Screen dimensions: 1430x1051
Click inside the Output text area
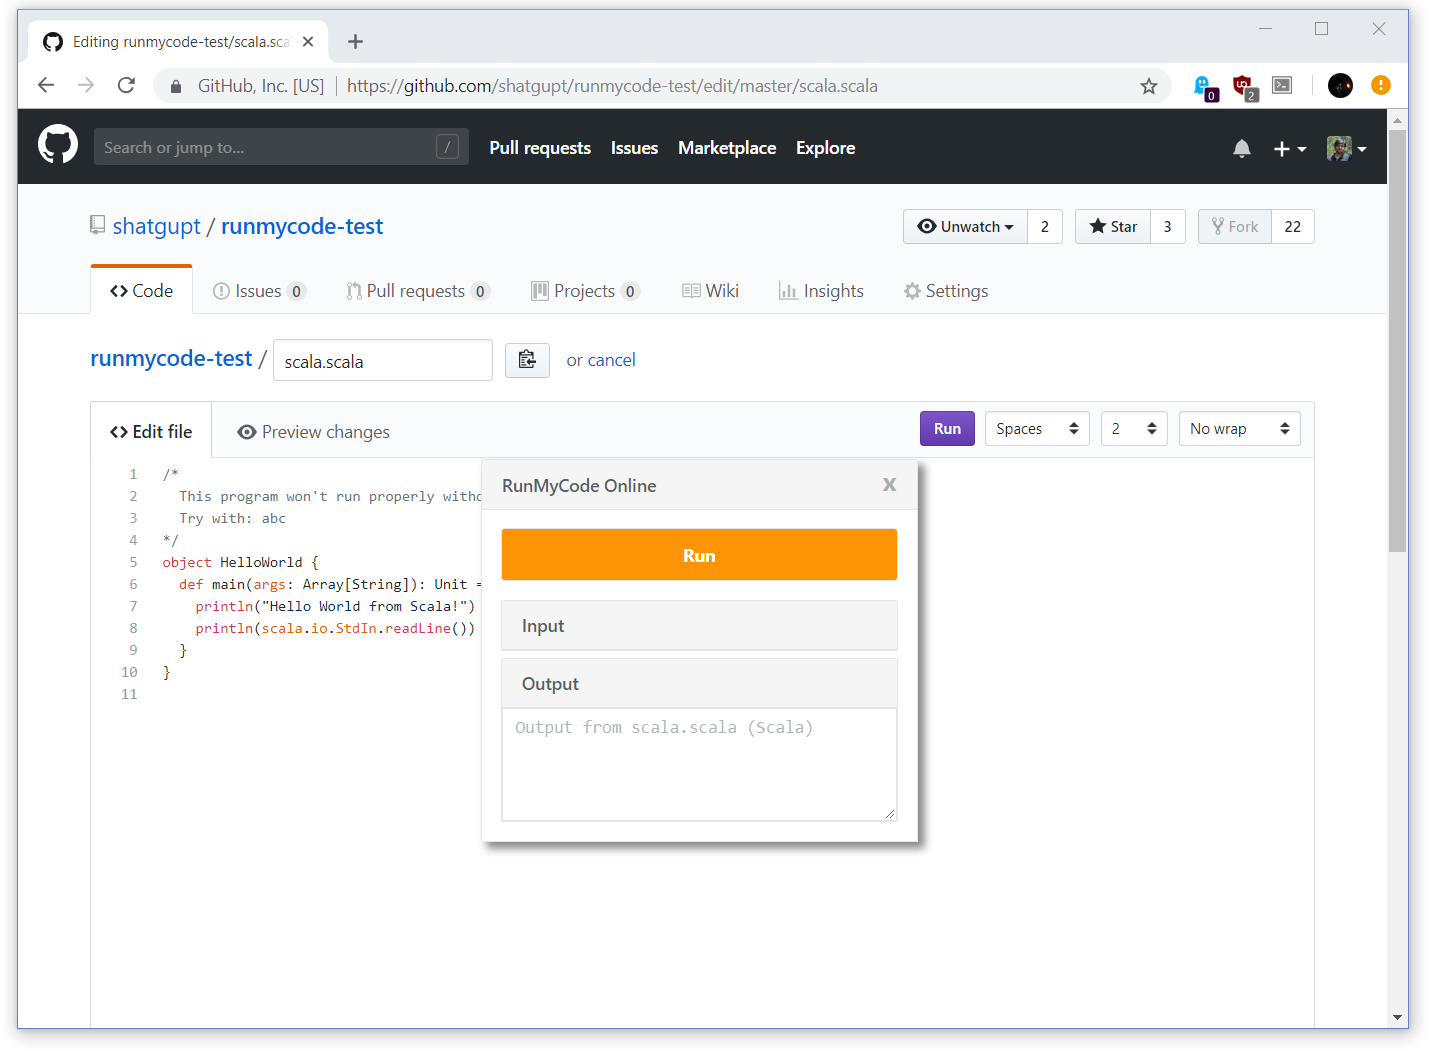[699, 765]
